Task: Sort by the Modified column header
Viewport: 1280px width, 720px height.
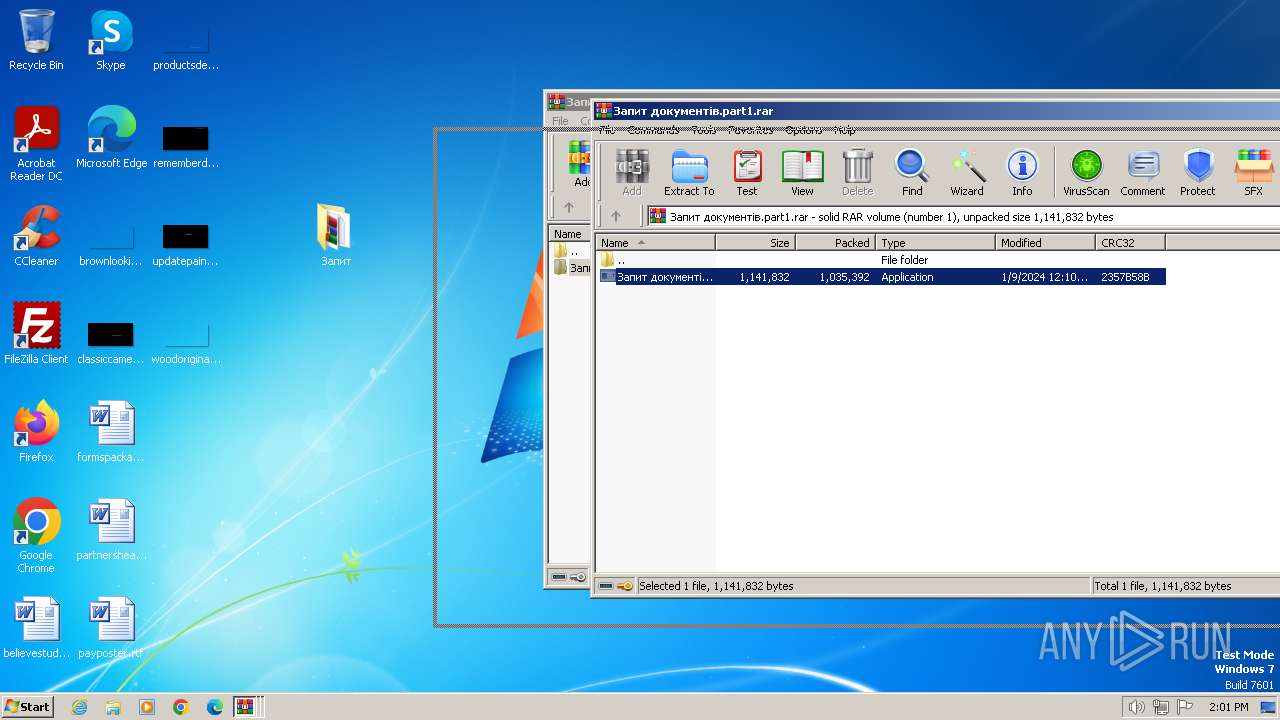Action: point(1045,242)
